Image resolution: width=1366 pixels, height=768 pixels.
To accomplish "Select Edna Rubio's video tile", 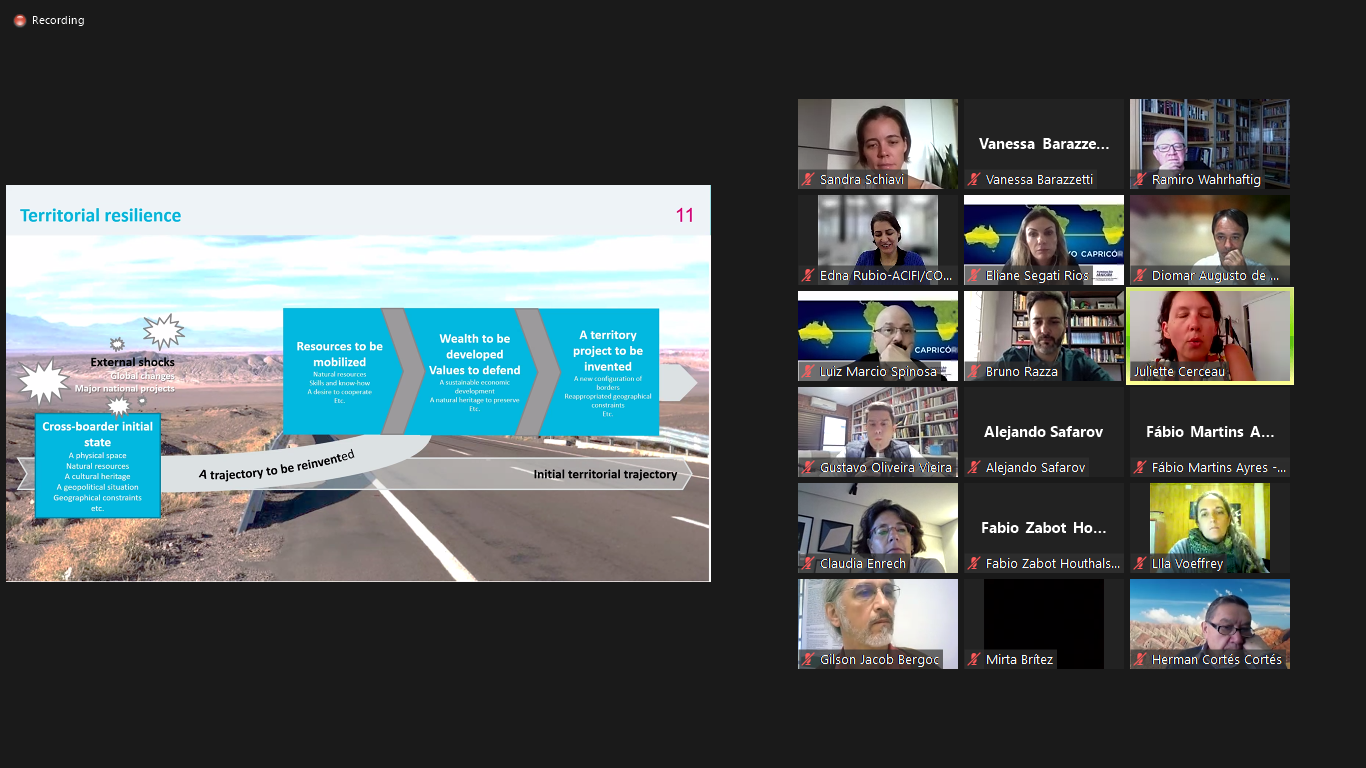I will [878, 240].
